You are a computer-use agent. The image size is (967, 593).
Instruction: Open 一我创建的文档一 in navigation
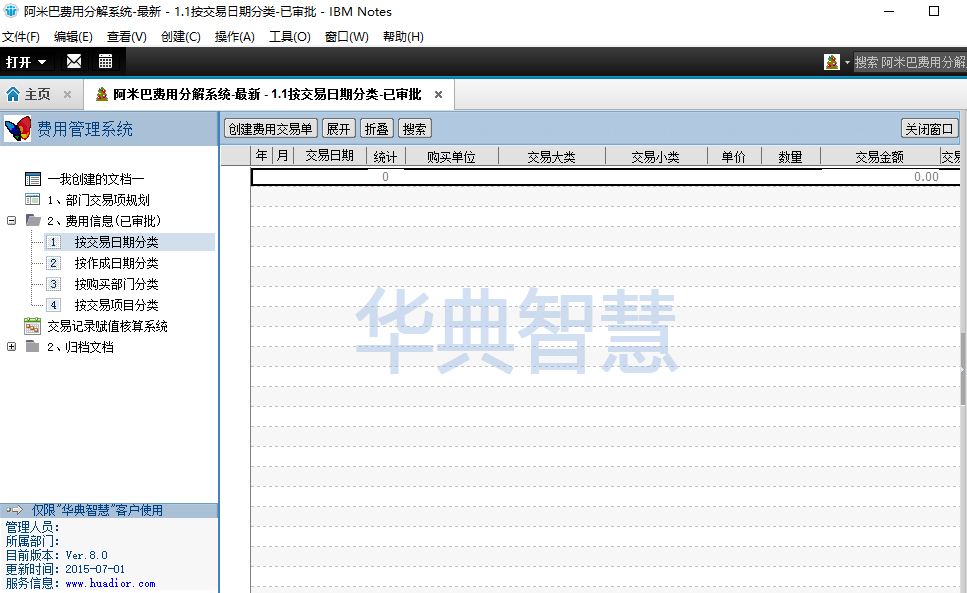[x=96, y=179]
